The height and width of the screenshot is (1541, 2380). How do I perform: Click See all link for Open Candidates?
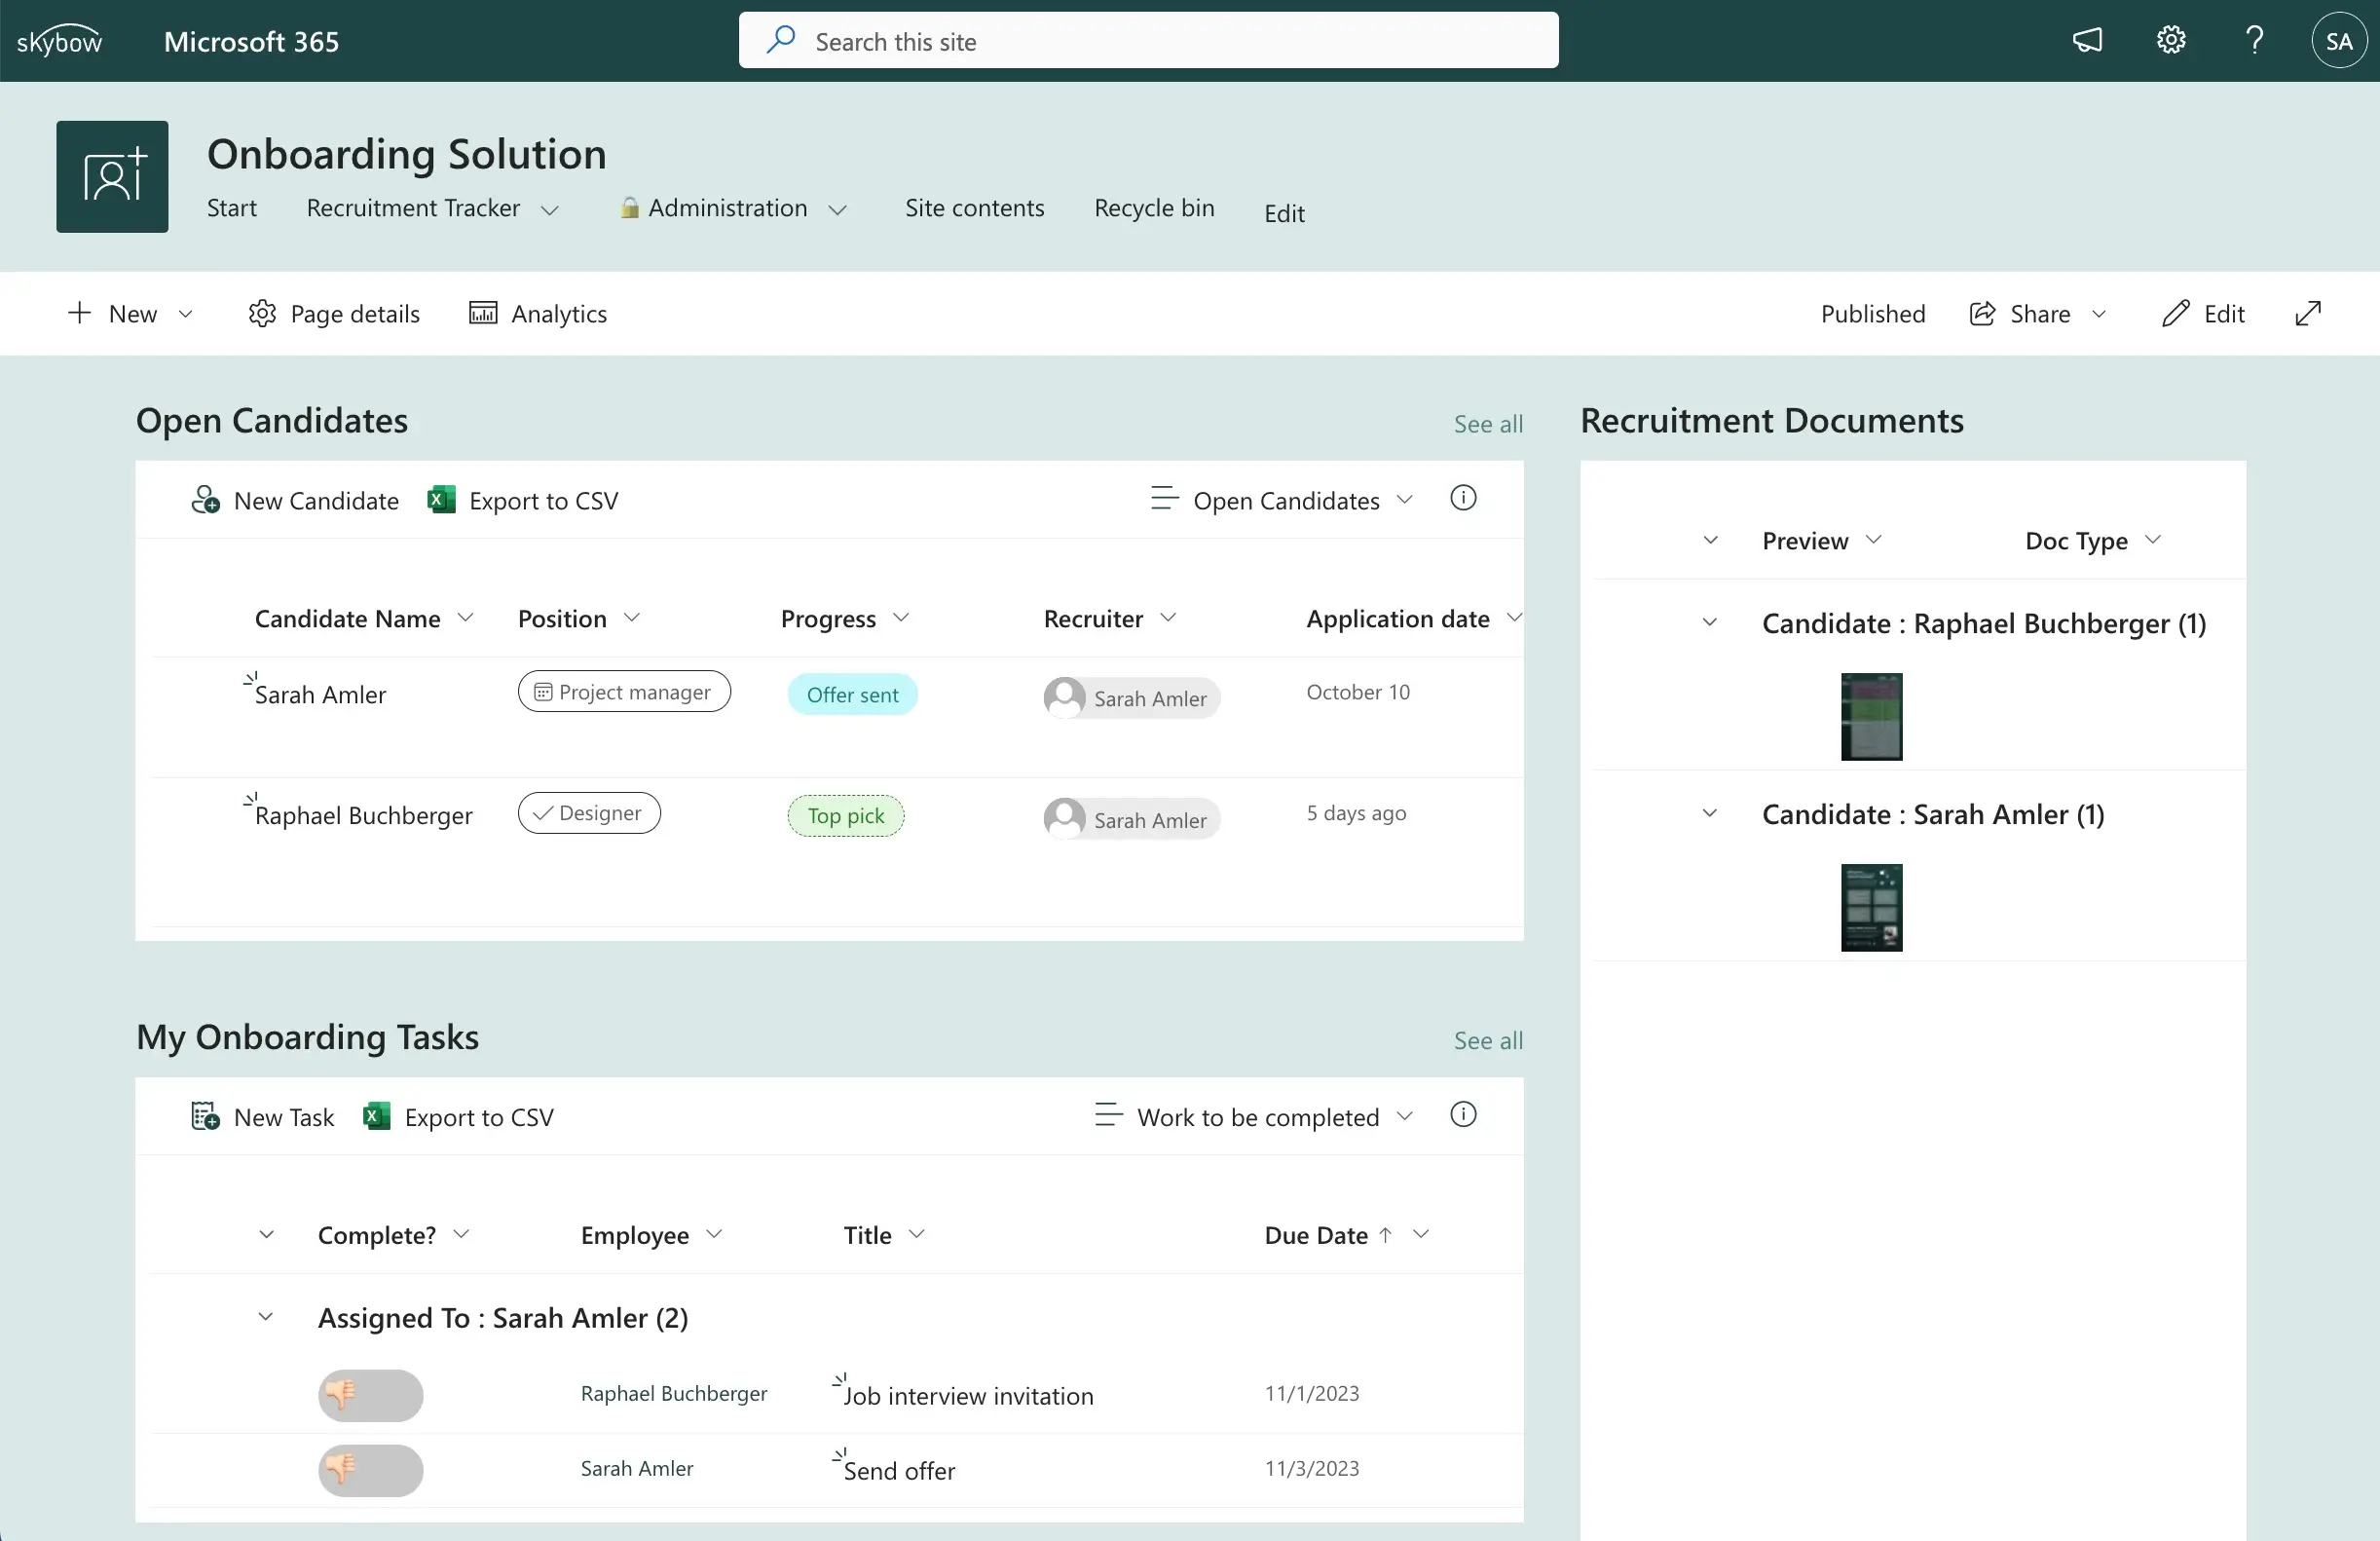pos(1487,420)
